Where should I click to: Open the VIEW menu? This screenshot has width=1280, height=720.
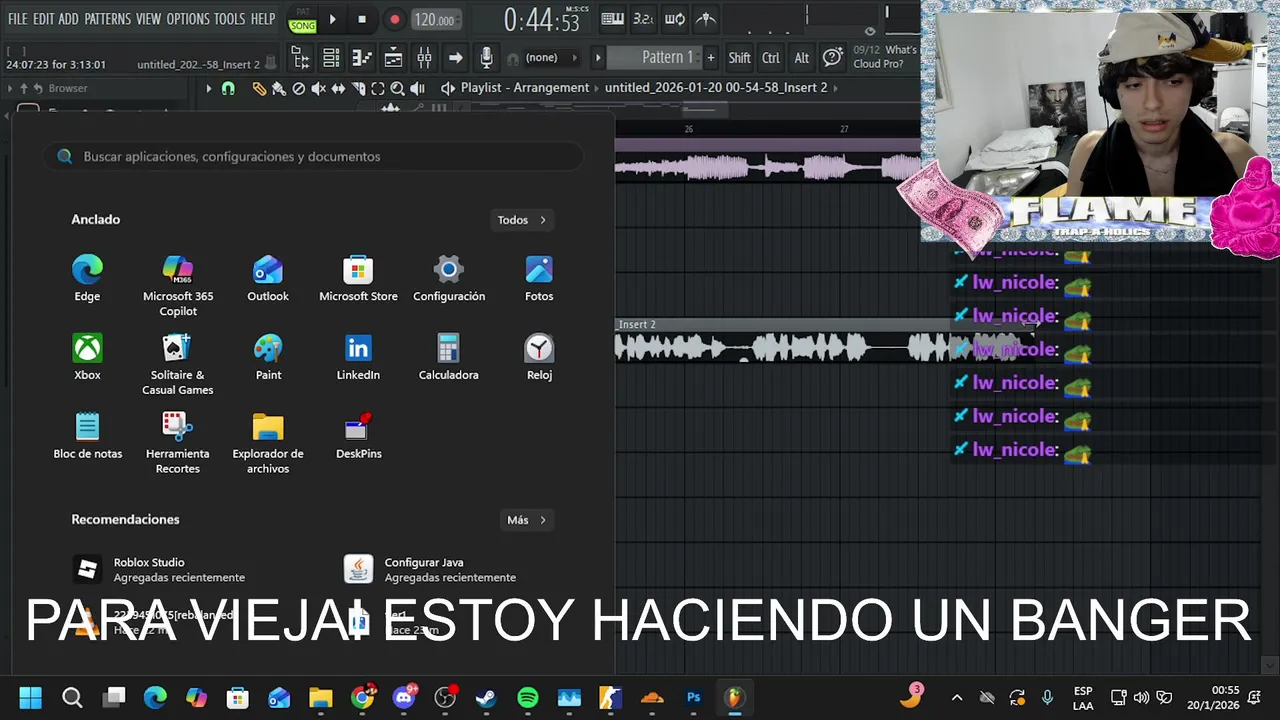pyautogui.click(x=148, y=19)
